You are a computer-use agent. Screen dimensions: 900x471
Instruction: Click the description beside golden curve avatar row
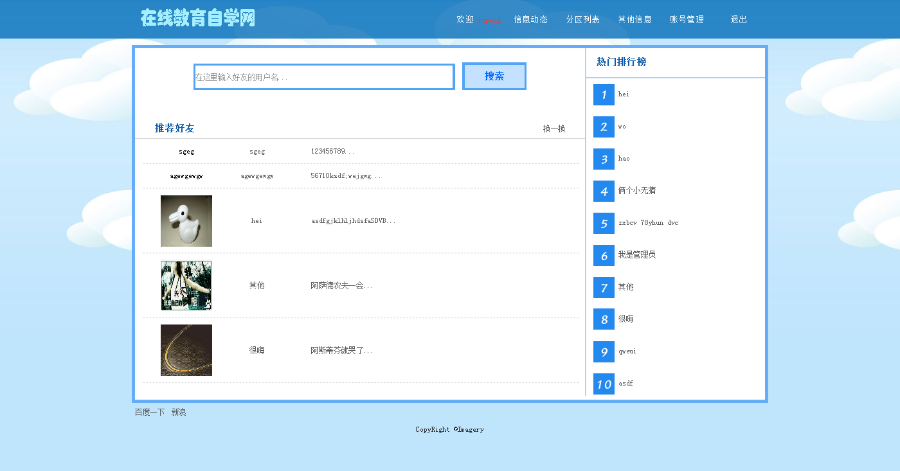(x=342, y=351)
